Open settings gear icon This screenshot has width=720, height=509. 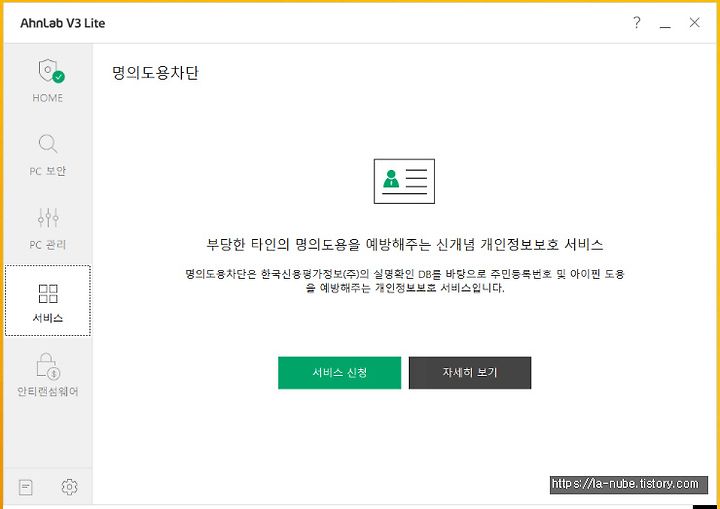pos(69,487)
